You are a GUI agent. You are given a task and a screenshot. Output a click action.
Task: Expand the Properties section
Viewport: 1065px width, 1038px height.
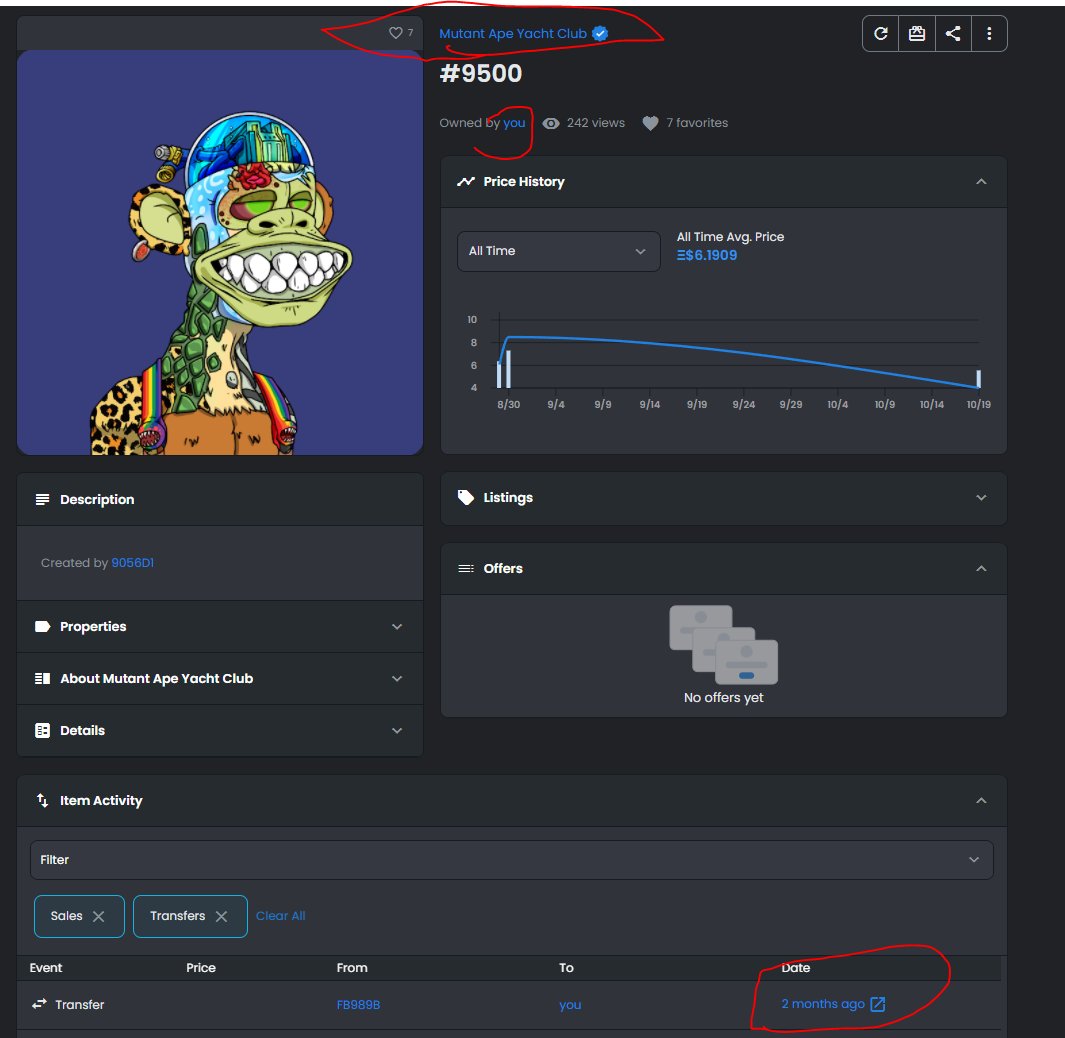click(x=397, y=626)
